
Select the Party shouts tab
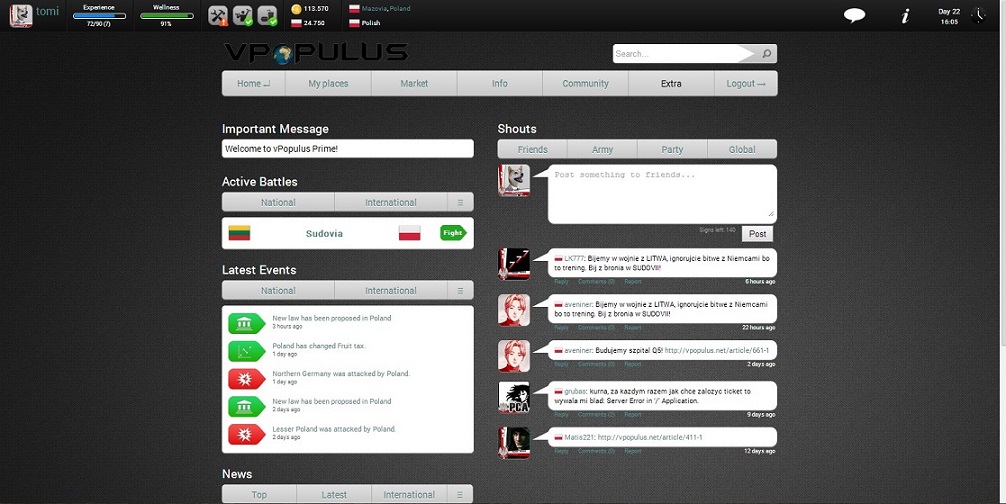pos(672,149)
